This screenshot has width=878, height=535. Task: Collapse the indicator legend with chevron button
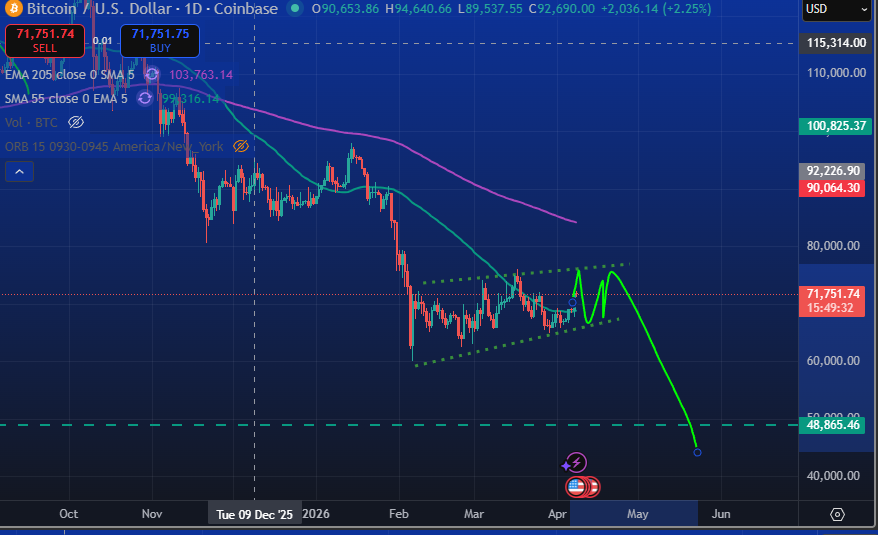pyautogui.click(x=19, y=171)
